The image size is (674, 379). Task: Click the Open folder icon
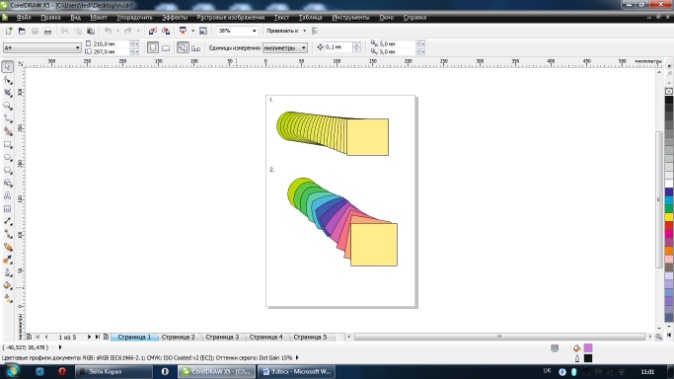(22, 31)
